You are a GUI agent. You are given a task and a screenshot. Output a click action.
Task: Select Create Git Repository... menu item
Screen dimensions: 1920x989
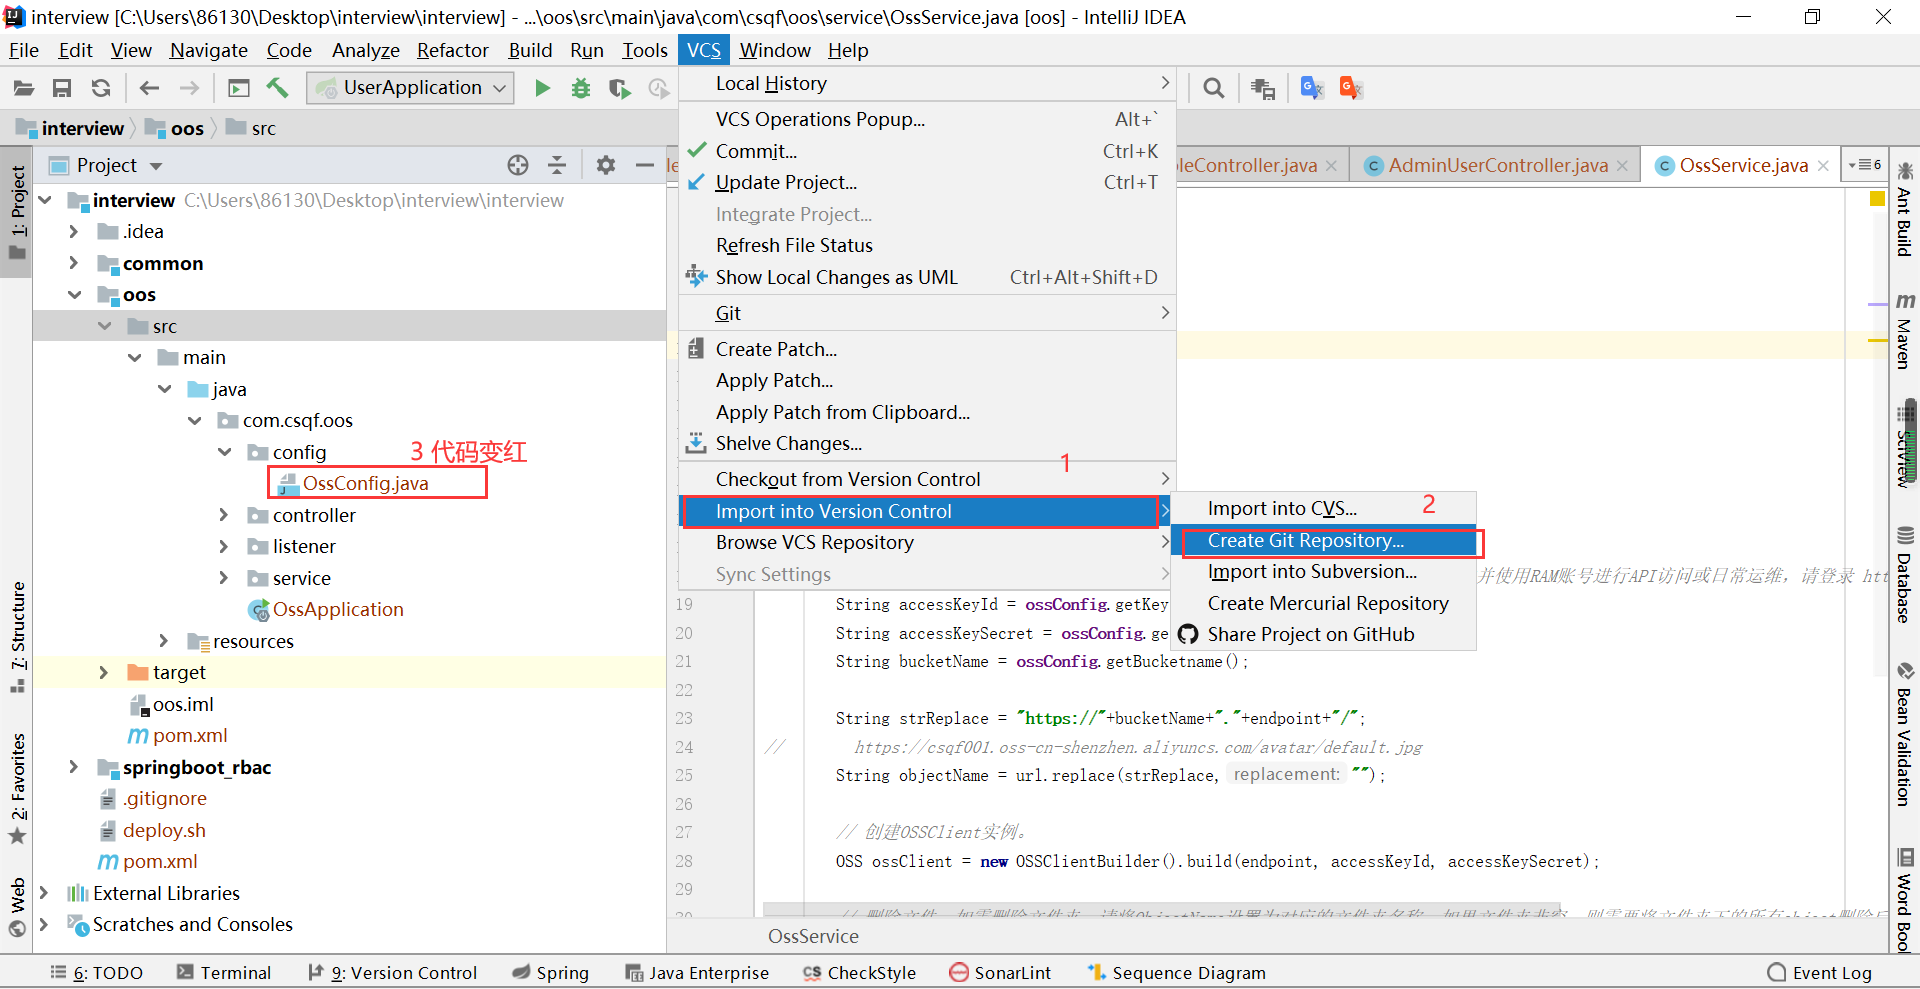click(x=1324, y=541)
